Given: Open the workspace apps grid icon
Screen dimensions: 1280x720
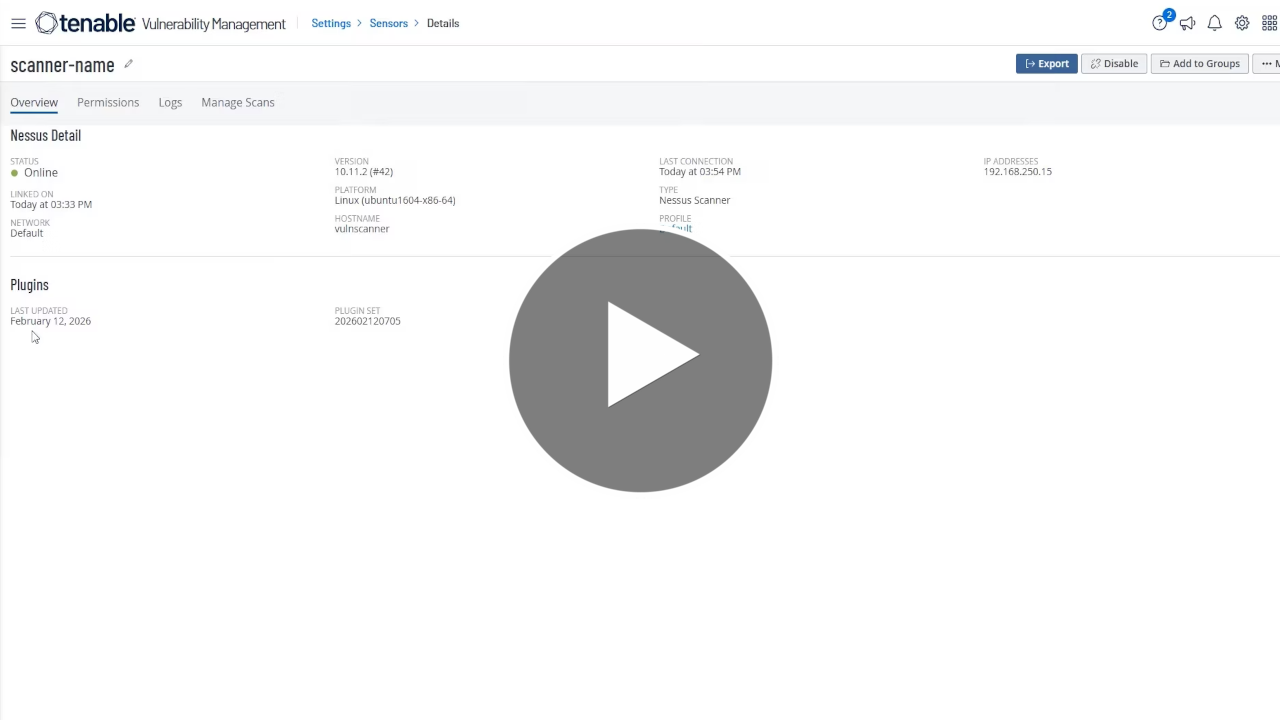Looking at the screenshot, I should click(x=1269, y=23).
